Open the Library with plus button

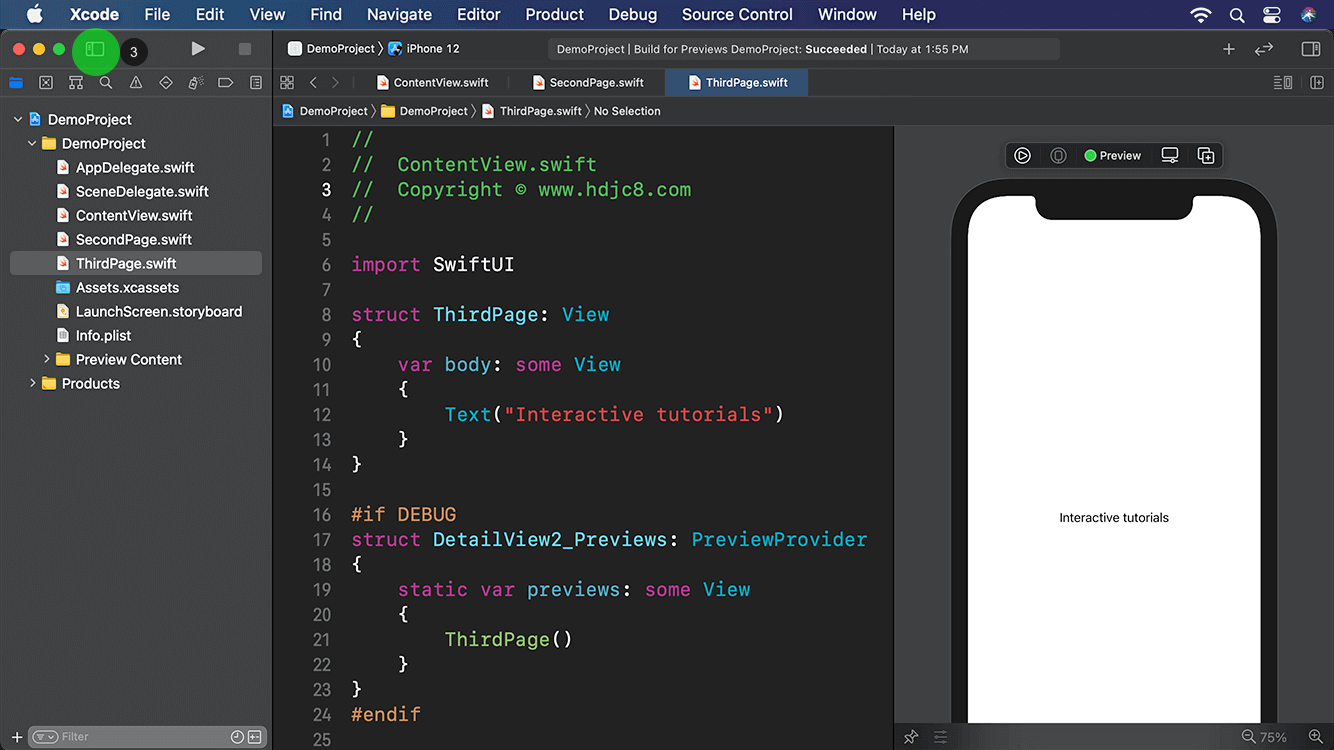click(1229, 49)
